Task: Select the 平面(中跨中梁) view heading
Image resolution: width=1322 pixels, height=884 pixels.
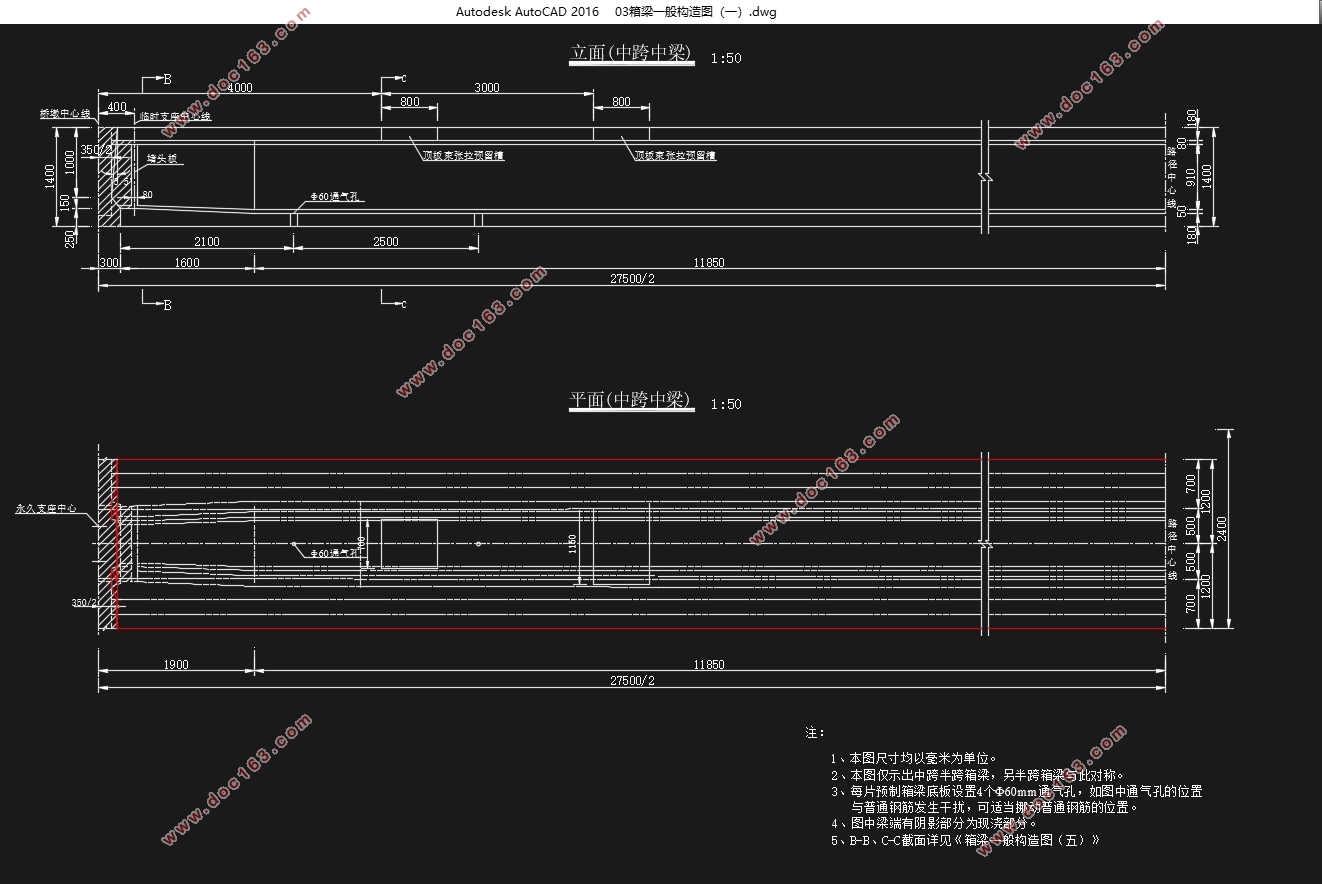Action: [x=631, y=400]
